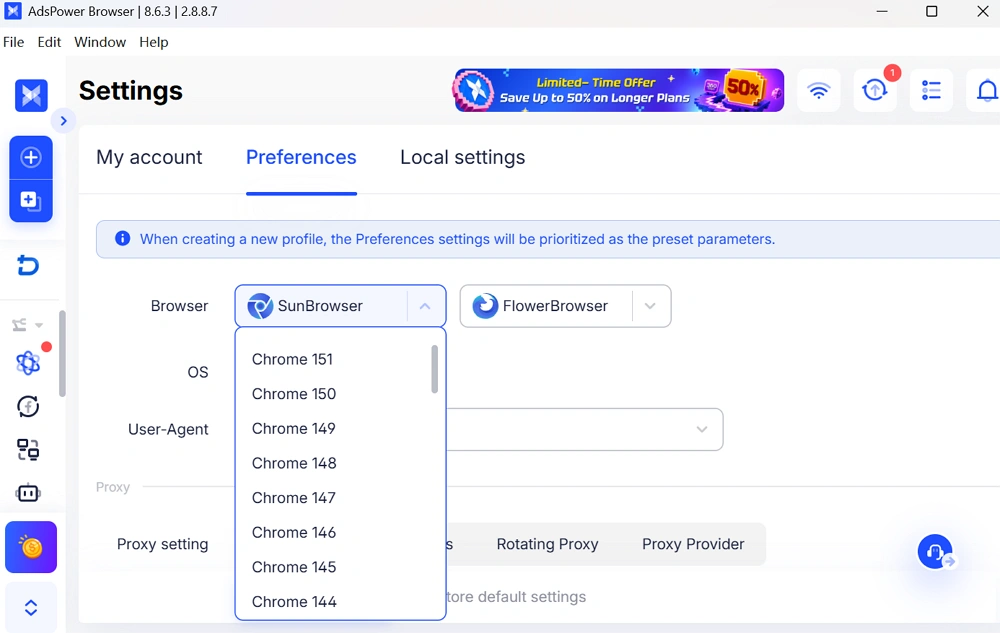The height and width of the screenshot is (633, 1000).
Task: Open the window synchronizer sidebar icon
Action: click(x=28, y=450)
